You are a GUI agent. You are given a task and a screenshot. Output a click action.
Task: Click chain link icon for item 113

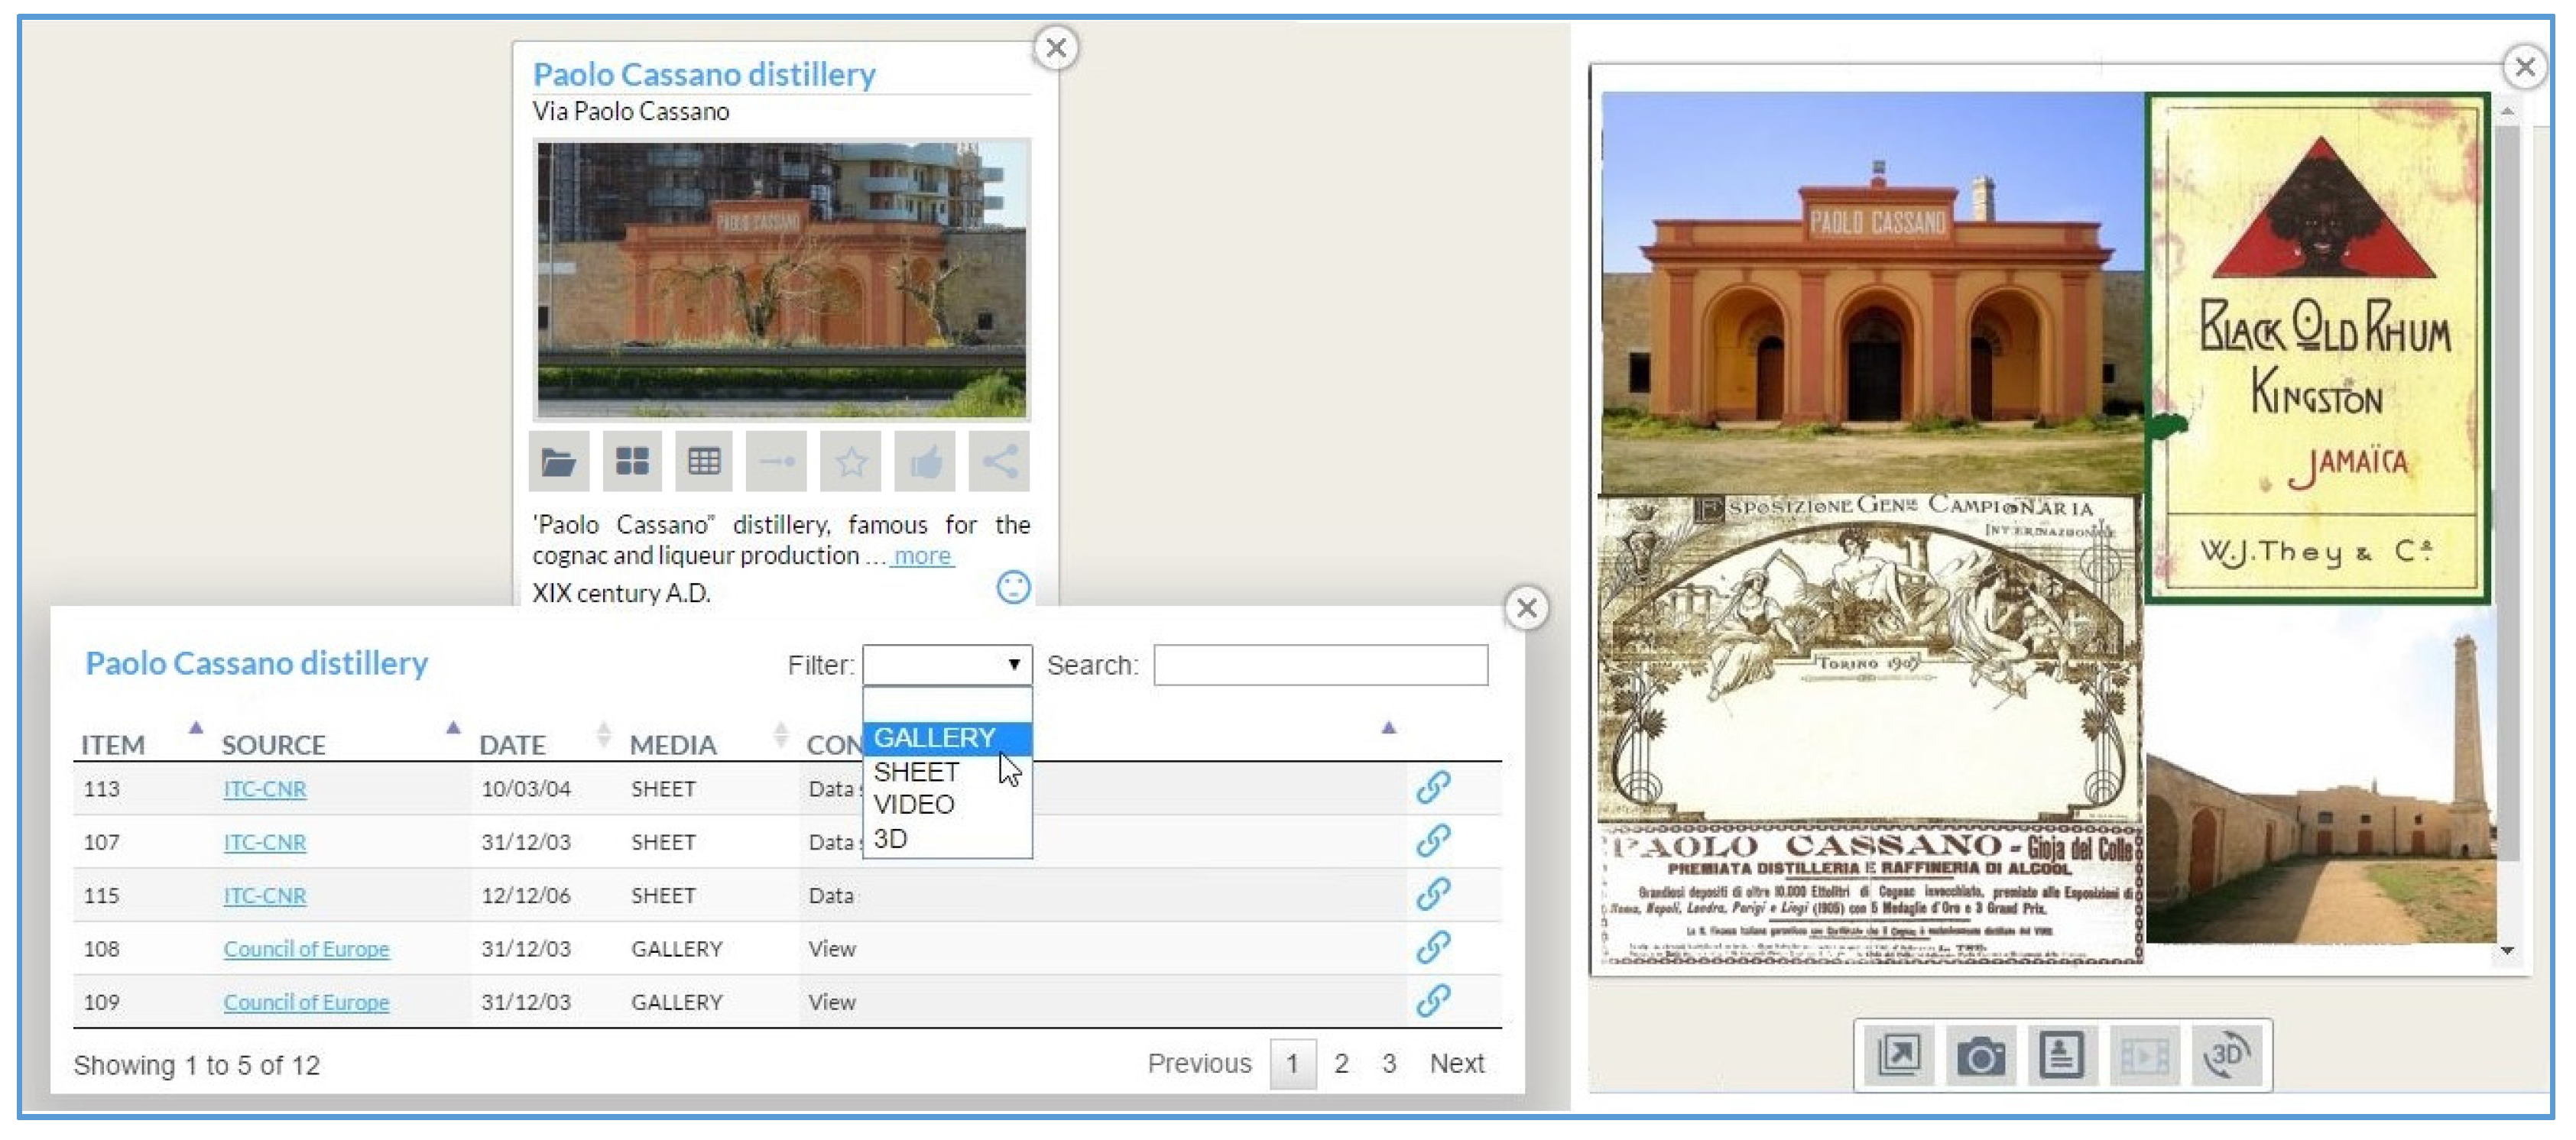tap(1432, 788)
